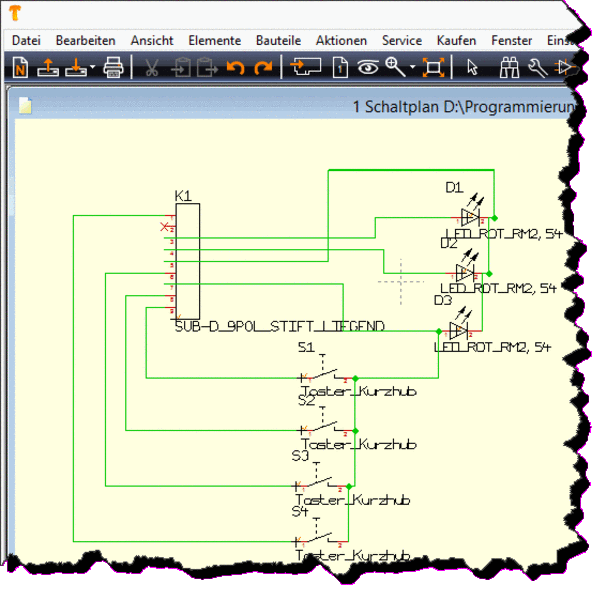The width and height of the screenshot is (607, 600).
Task: Click the diode component icon in toolbar
Action: (564, 68)
